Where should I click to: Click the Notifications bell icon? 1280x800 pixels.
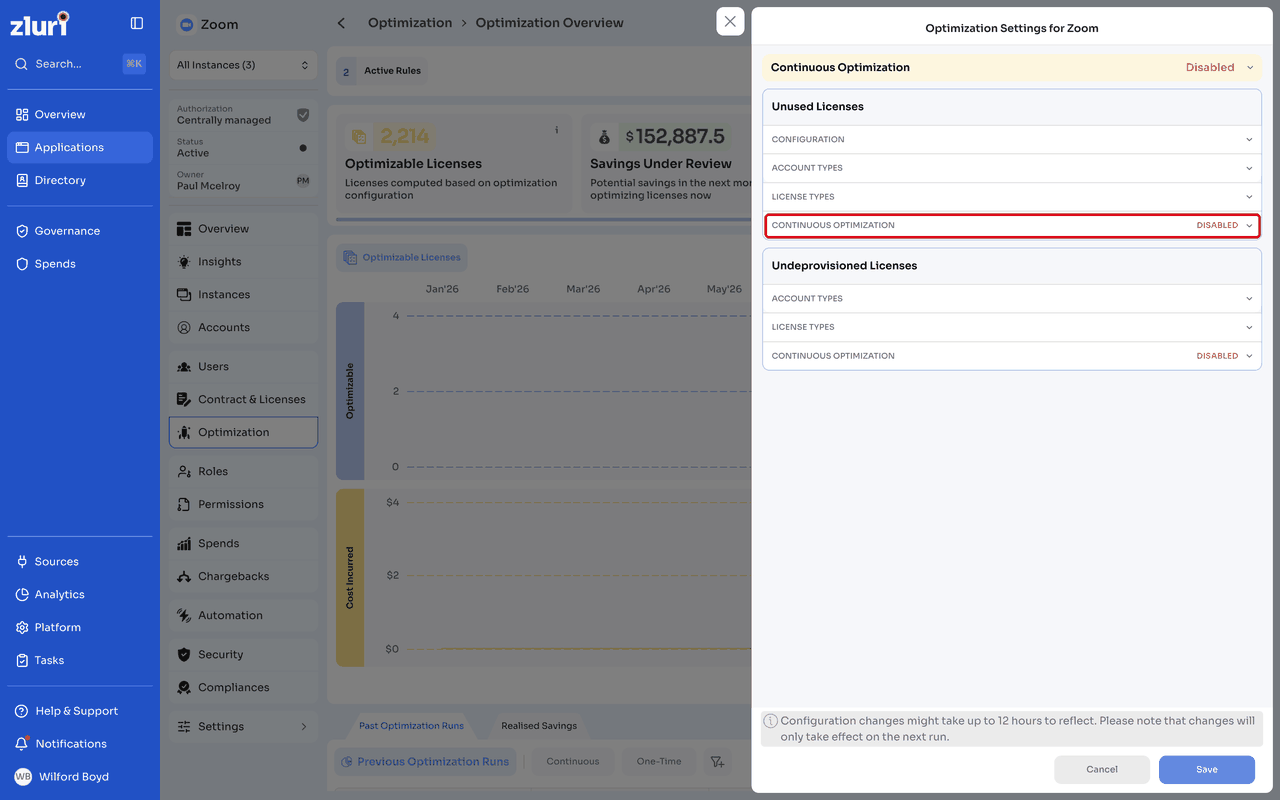coord(22,744)
